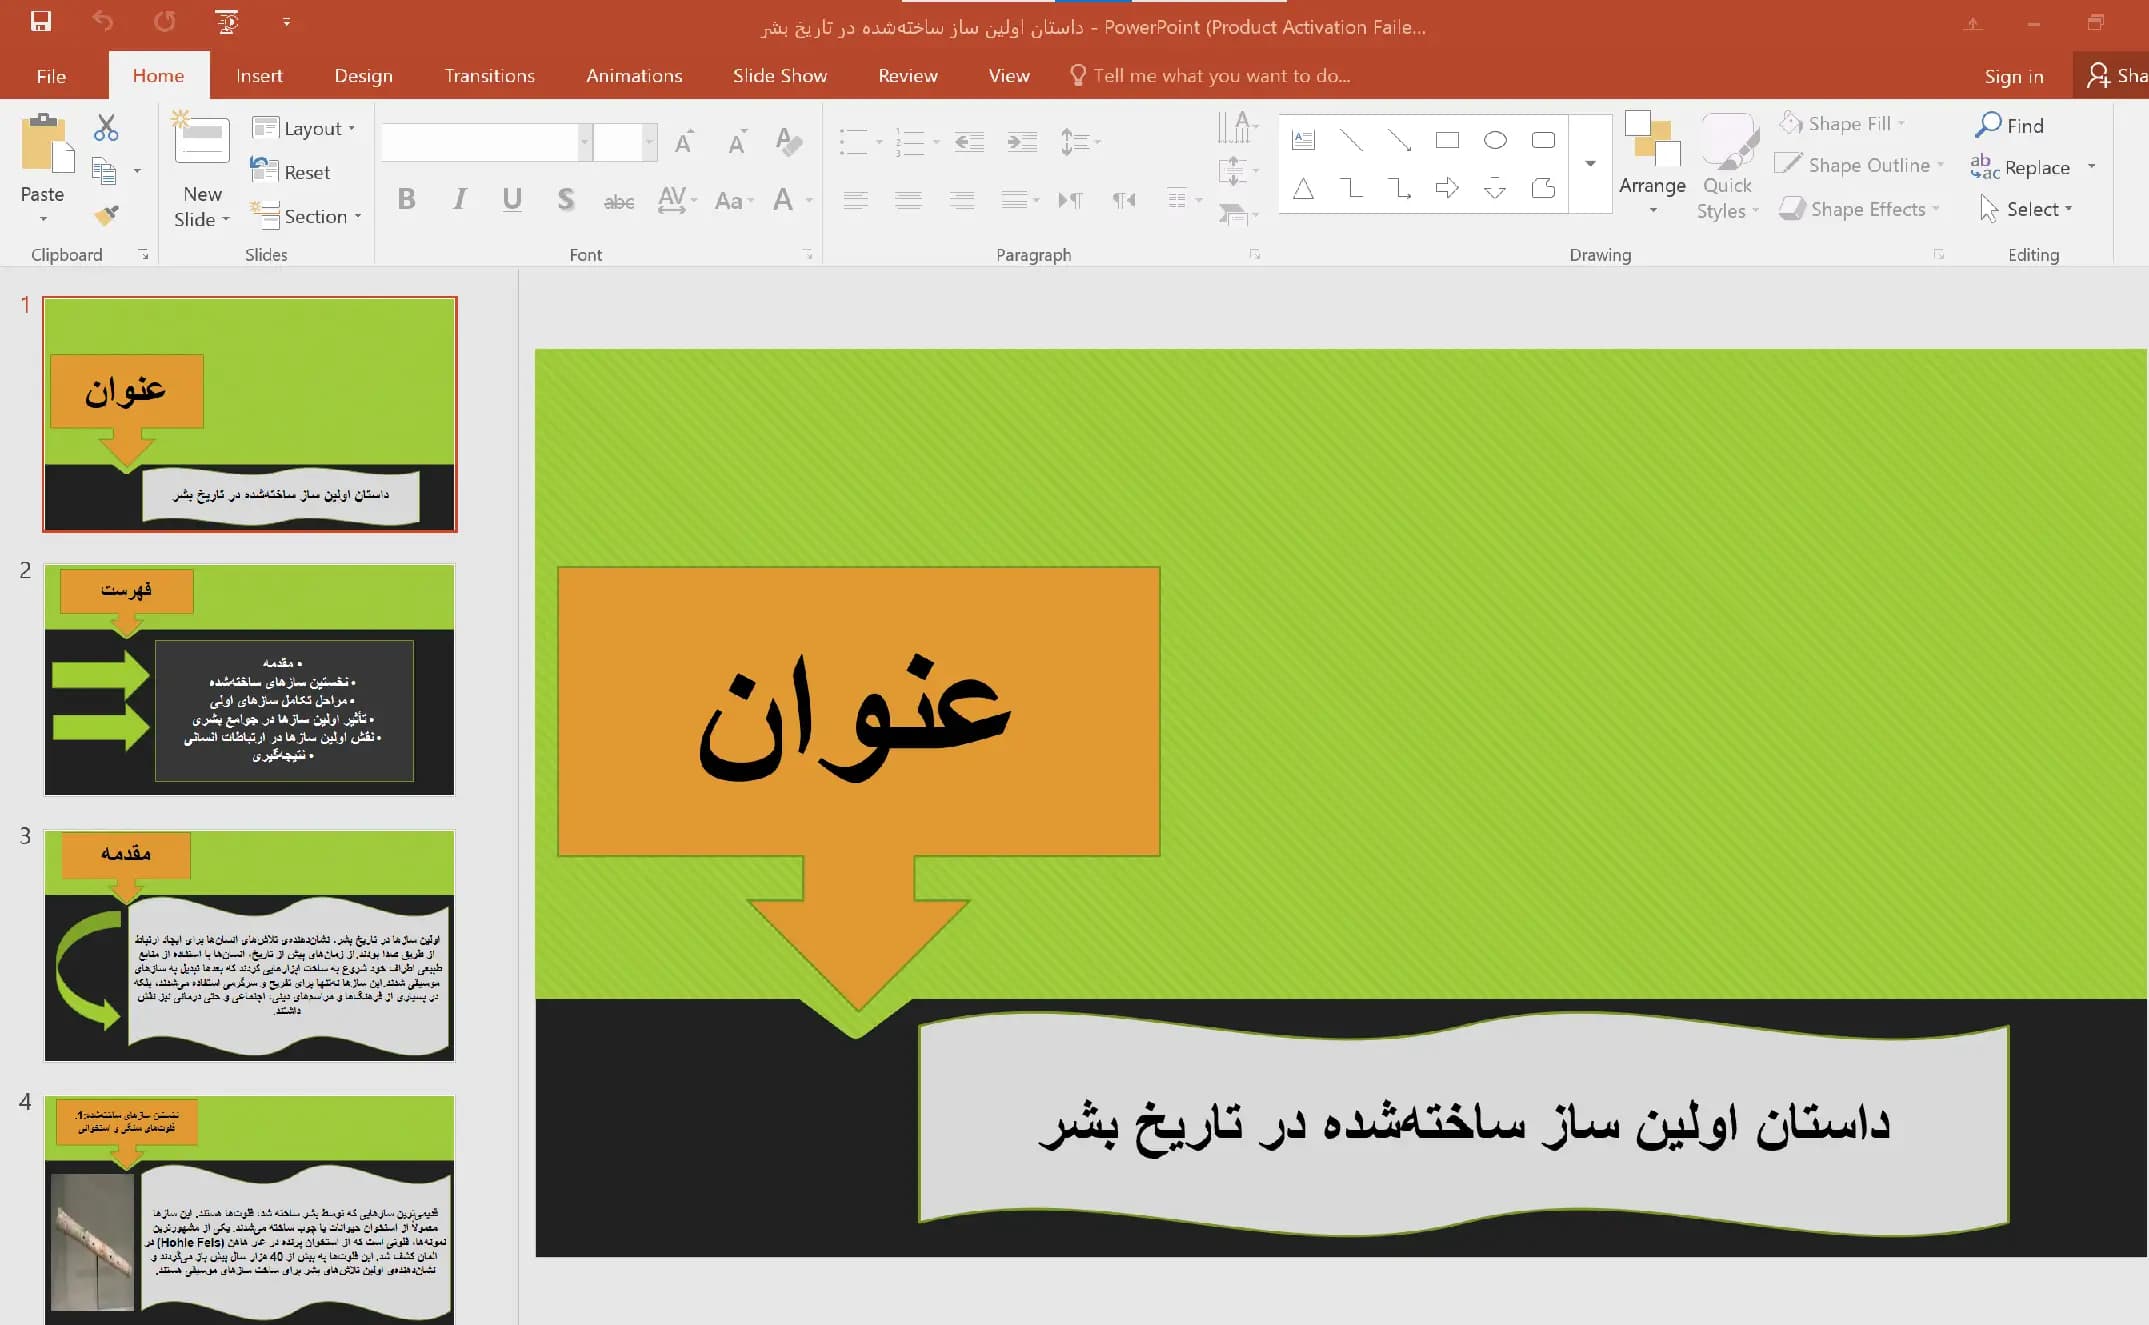The image size is (2149, 1325).
Task: Click the Arrange button
Action: [1652, 164]
